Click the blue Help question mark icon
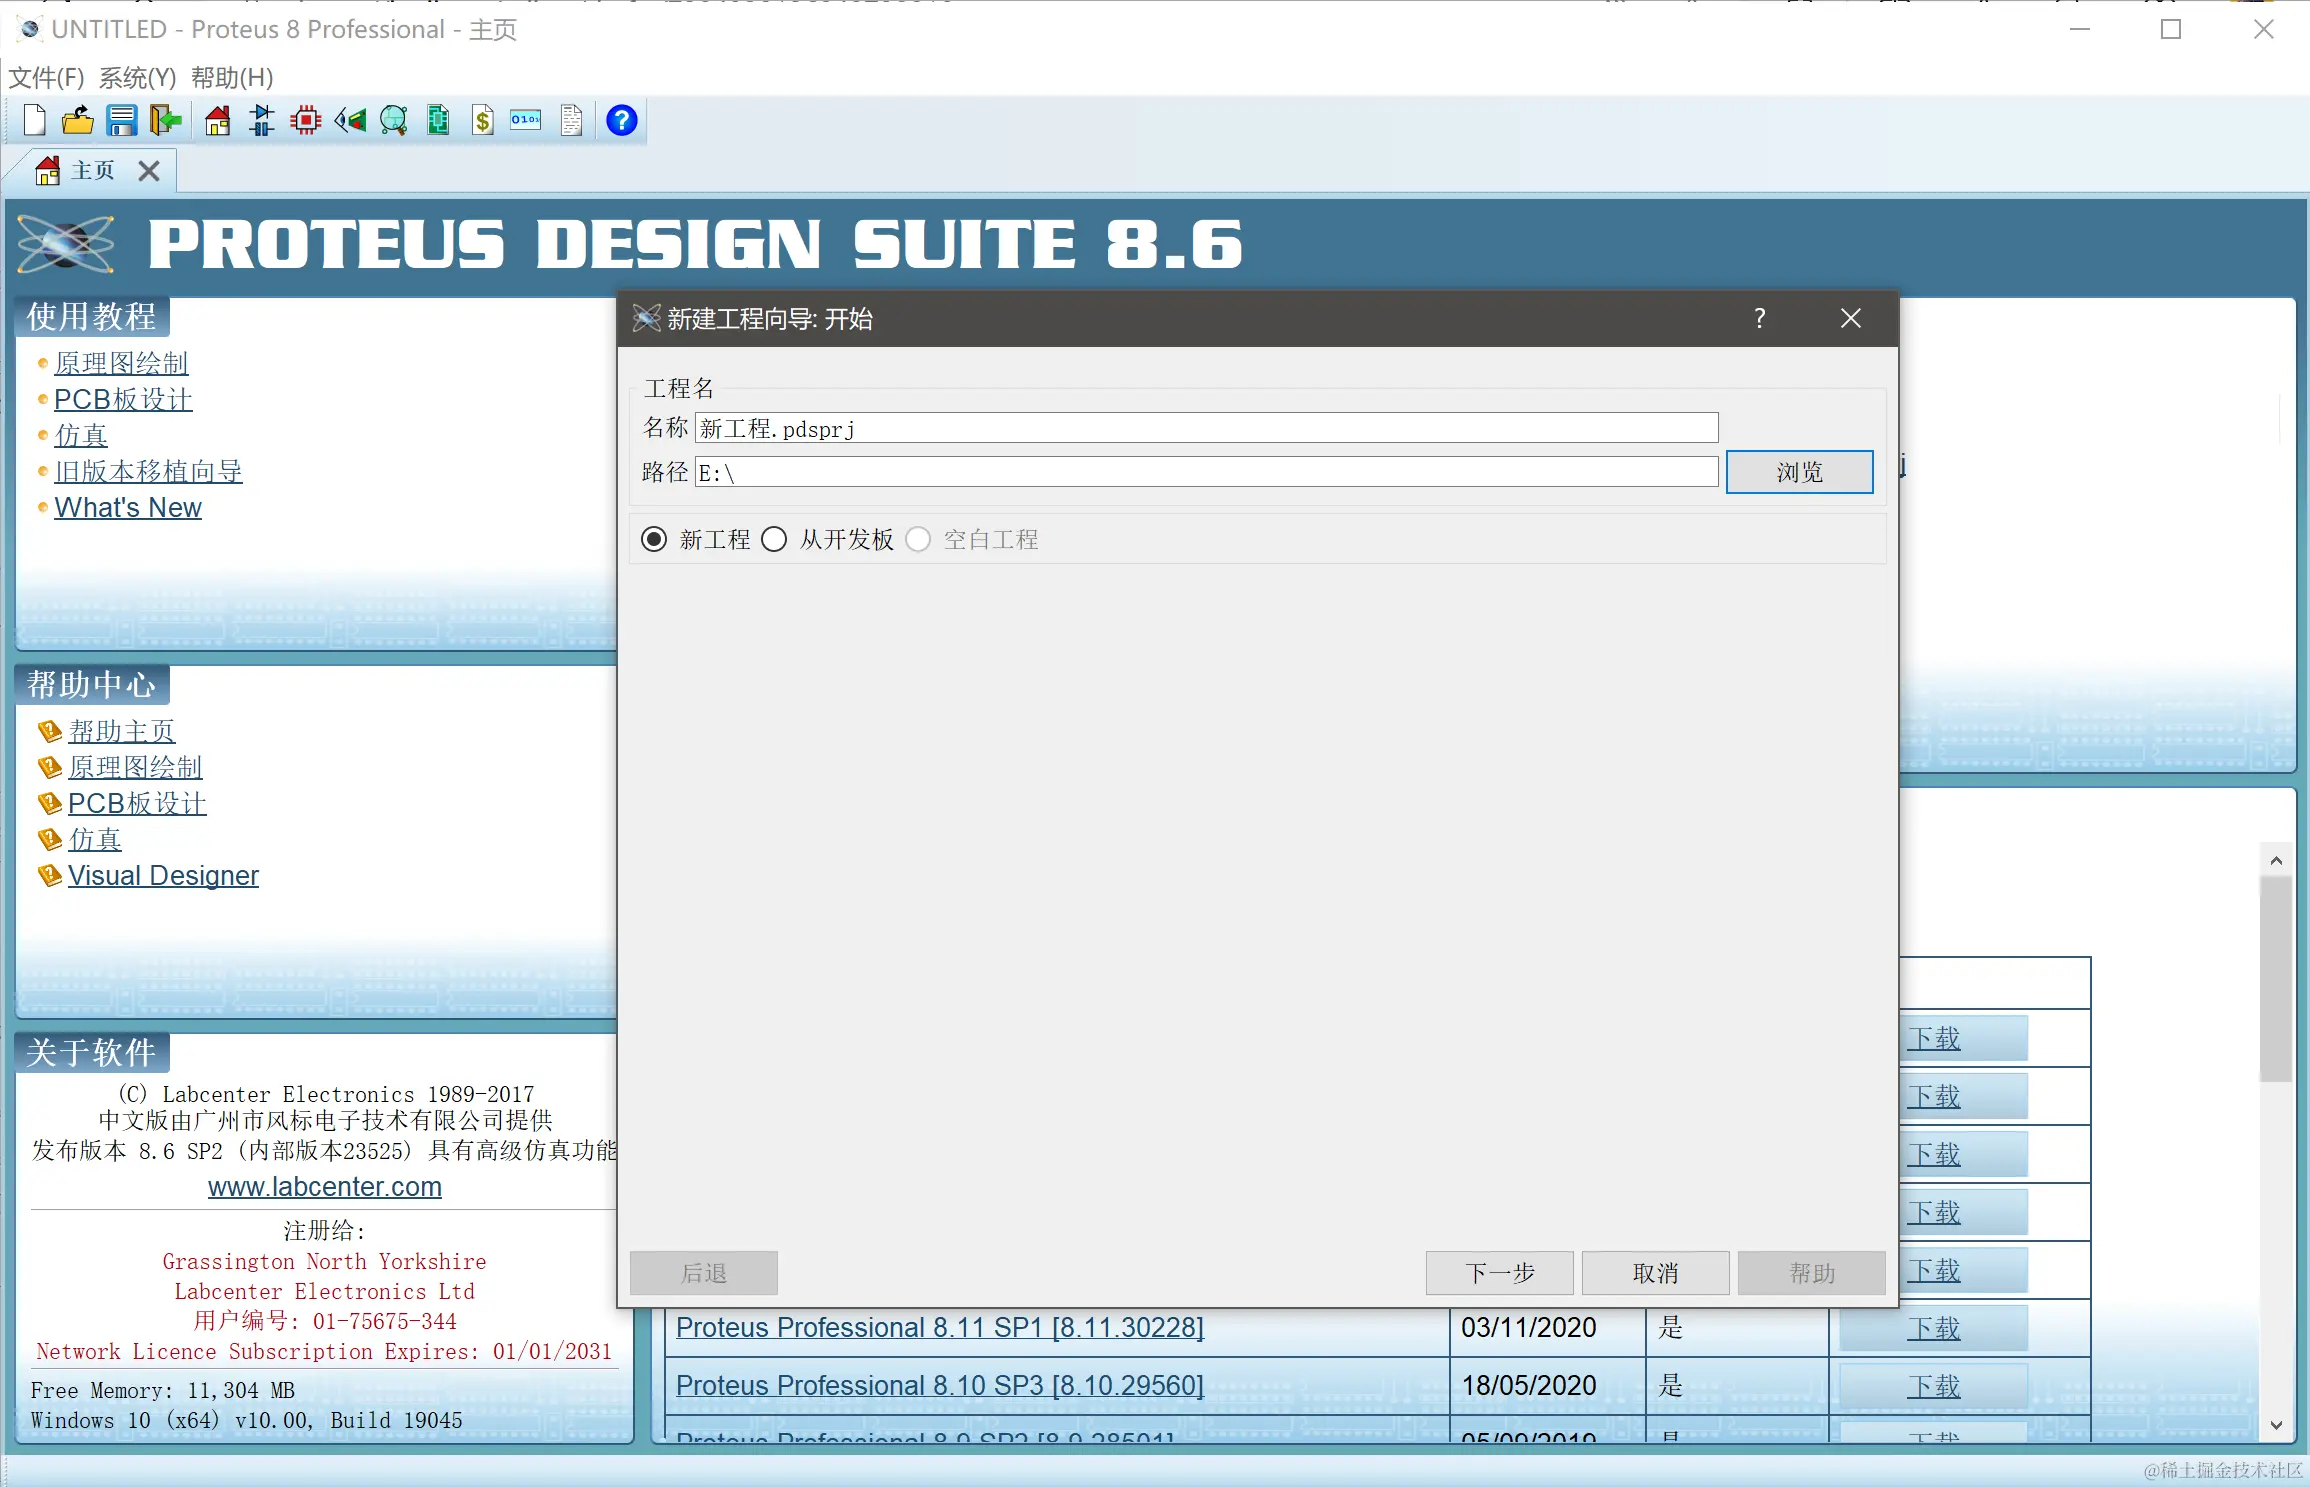 pos(621,121)
